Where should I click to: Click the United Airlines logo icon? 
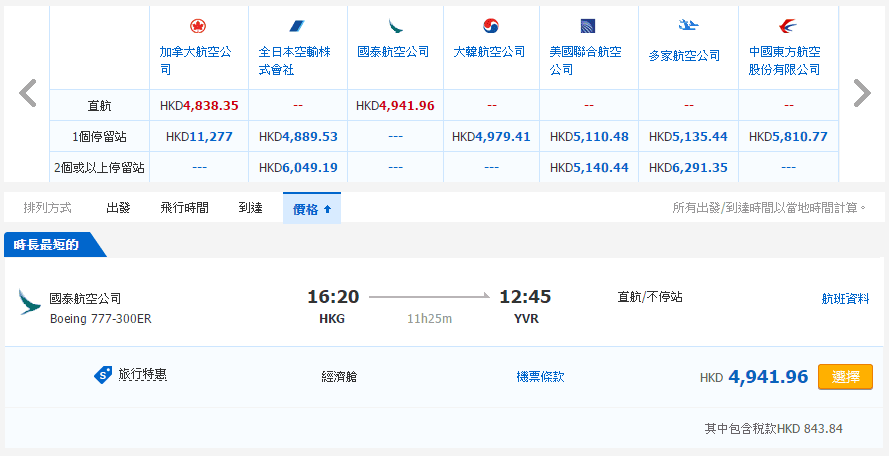[x=588, y=26]
